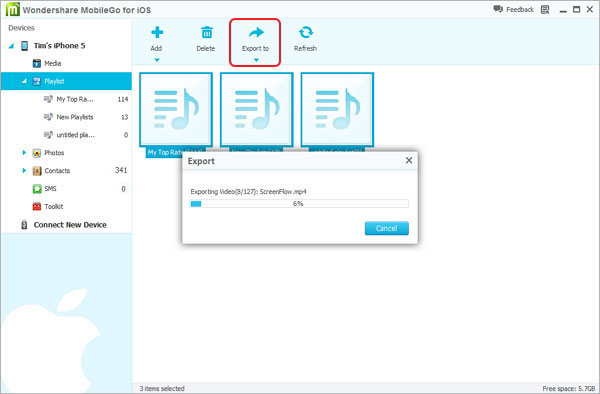The height and width of the screenshot is (394, 600).
Task: Expand the Photos tree node
Action: 24,153
